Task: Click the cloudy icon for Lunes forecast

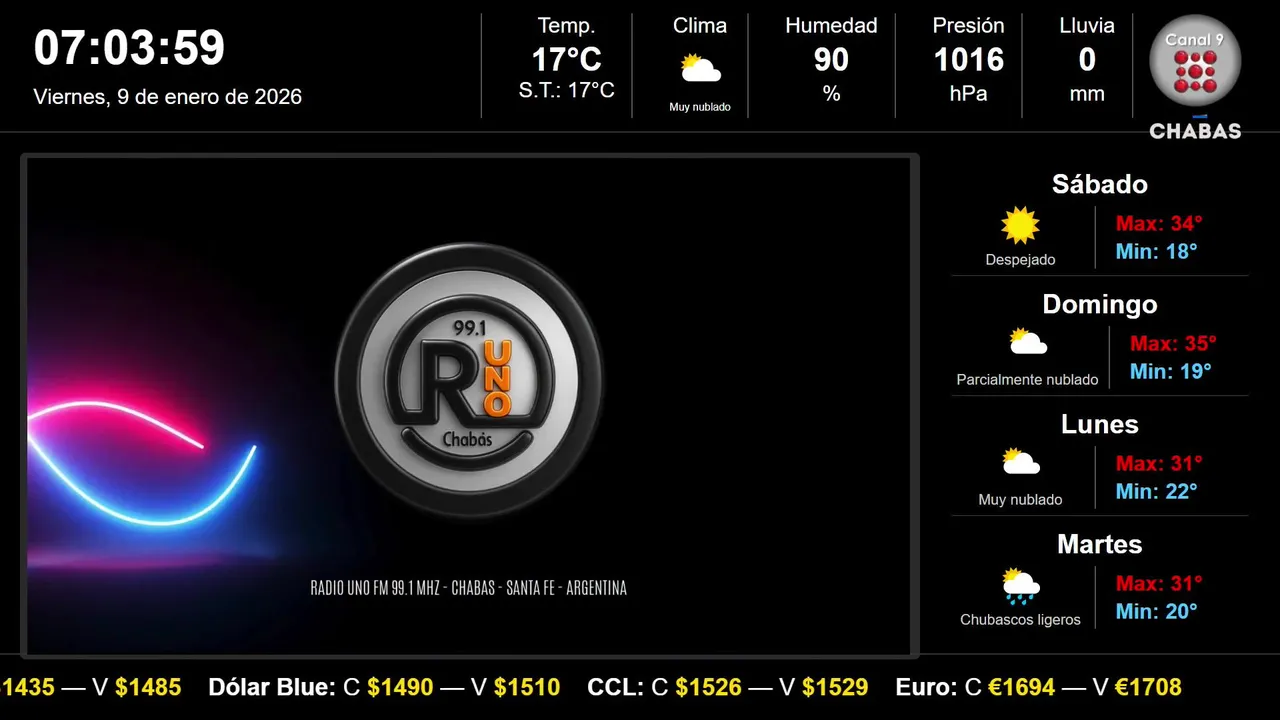Action: pyautogui.click(x=1020, y=463)
